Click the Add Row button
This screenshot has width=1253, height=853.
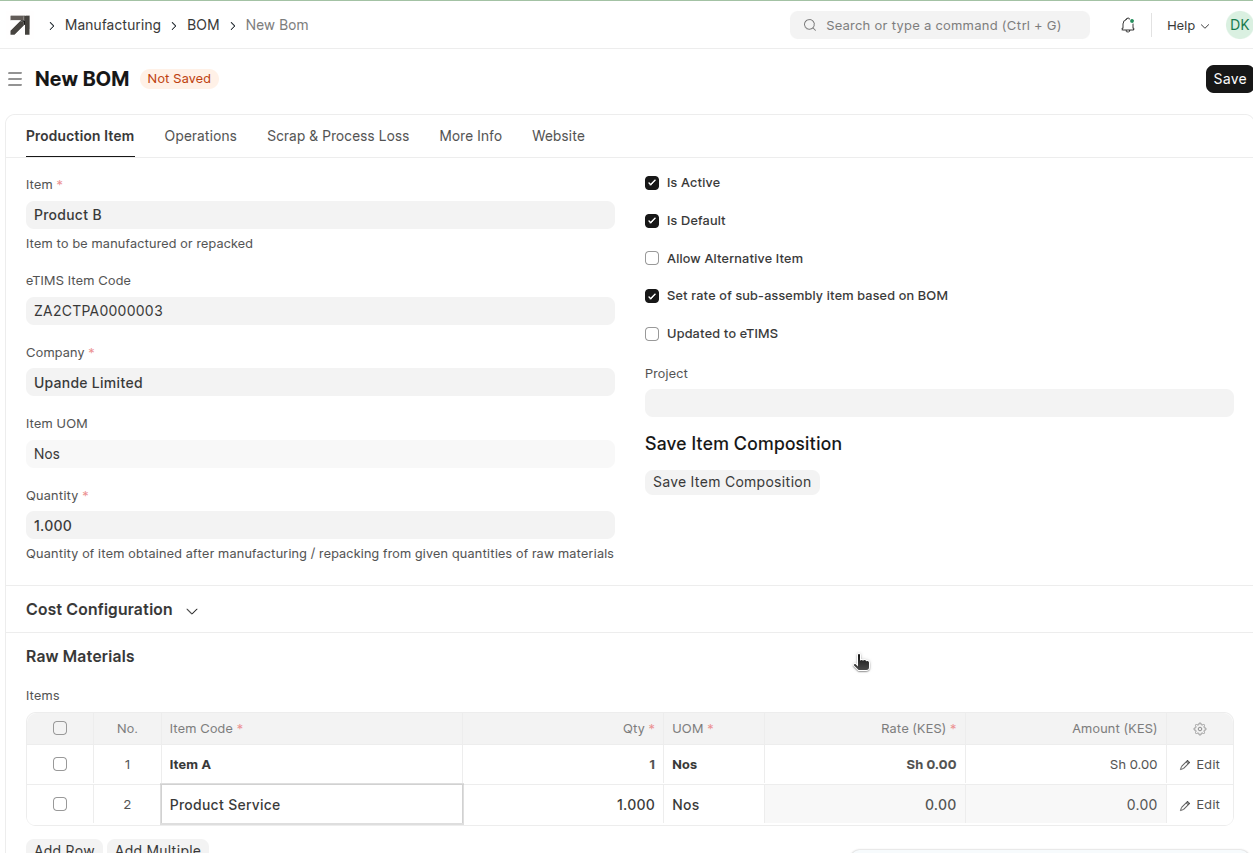click(64, 849)
